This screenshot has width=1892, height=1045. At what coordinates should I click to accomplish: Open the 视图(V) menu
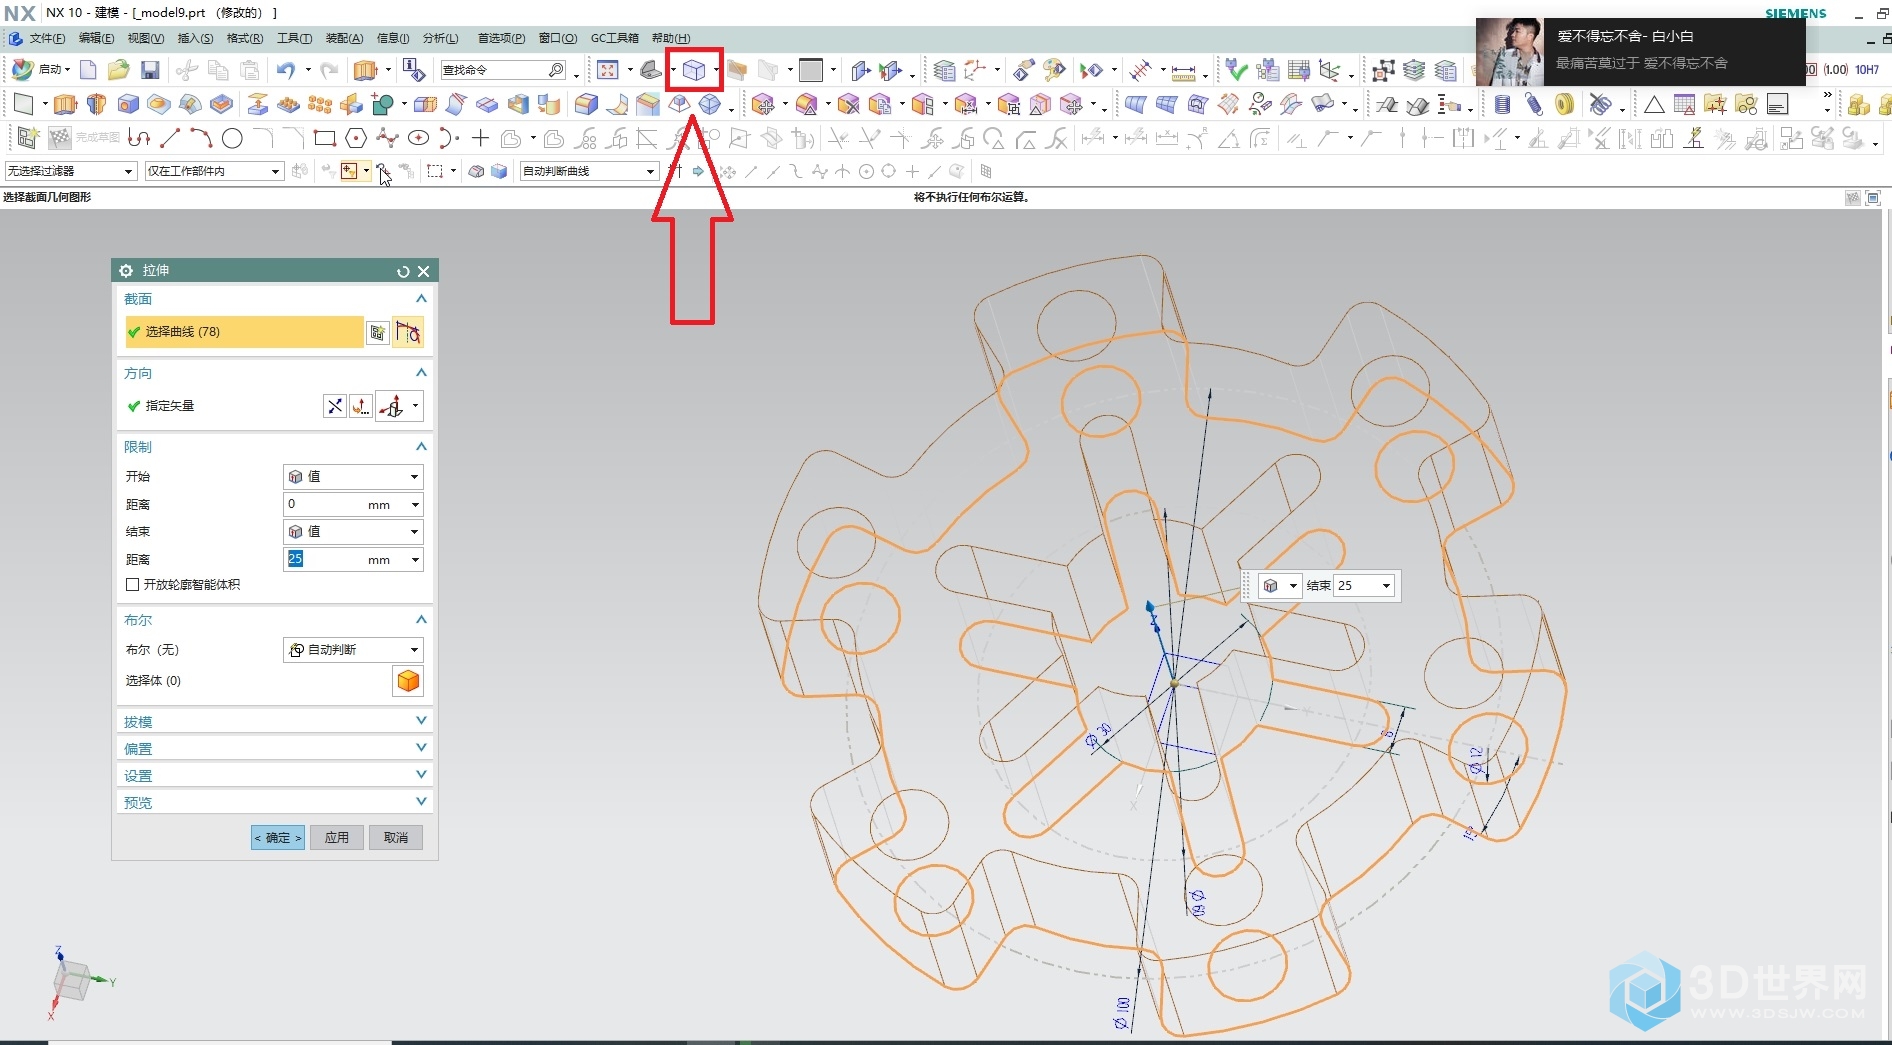coord(145,38)
